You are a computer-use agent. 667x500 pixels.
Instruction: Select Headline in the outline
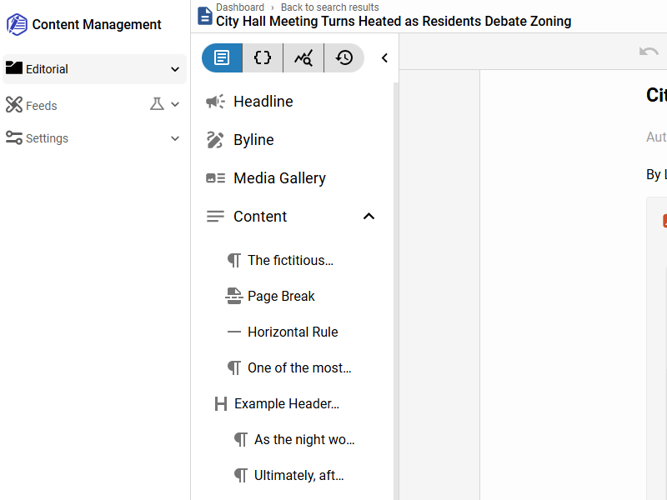[263, 101]
